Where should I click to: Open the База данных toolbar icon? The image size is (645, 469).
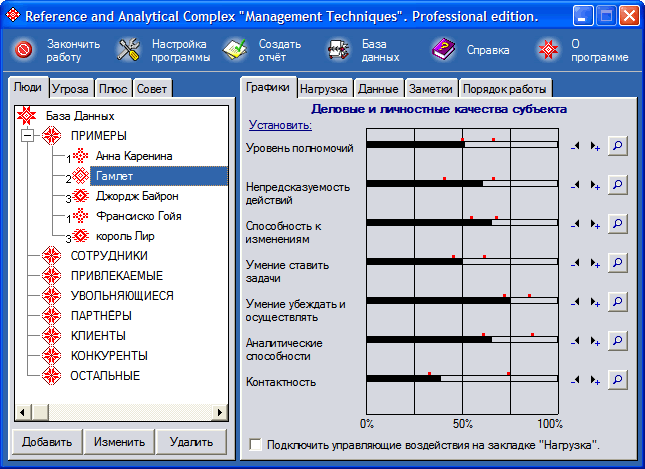pos(338,50)
